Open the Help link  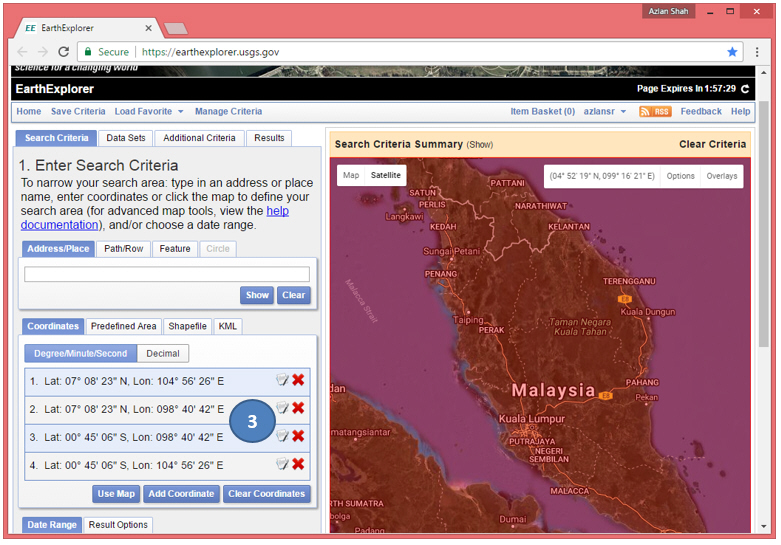coord(740,112)
